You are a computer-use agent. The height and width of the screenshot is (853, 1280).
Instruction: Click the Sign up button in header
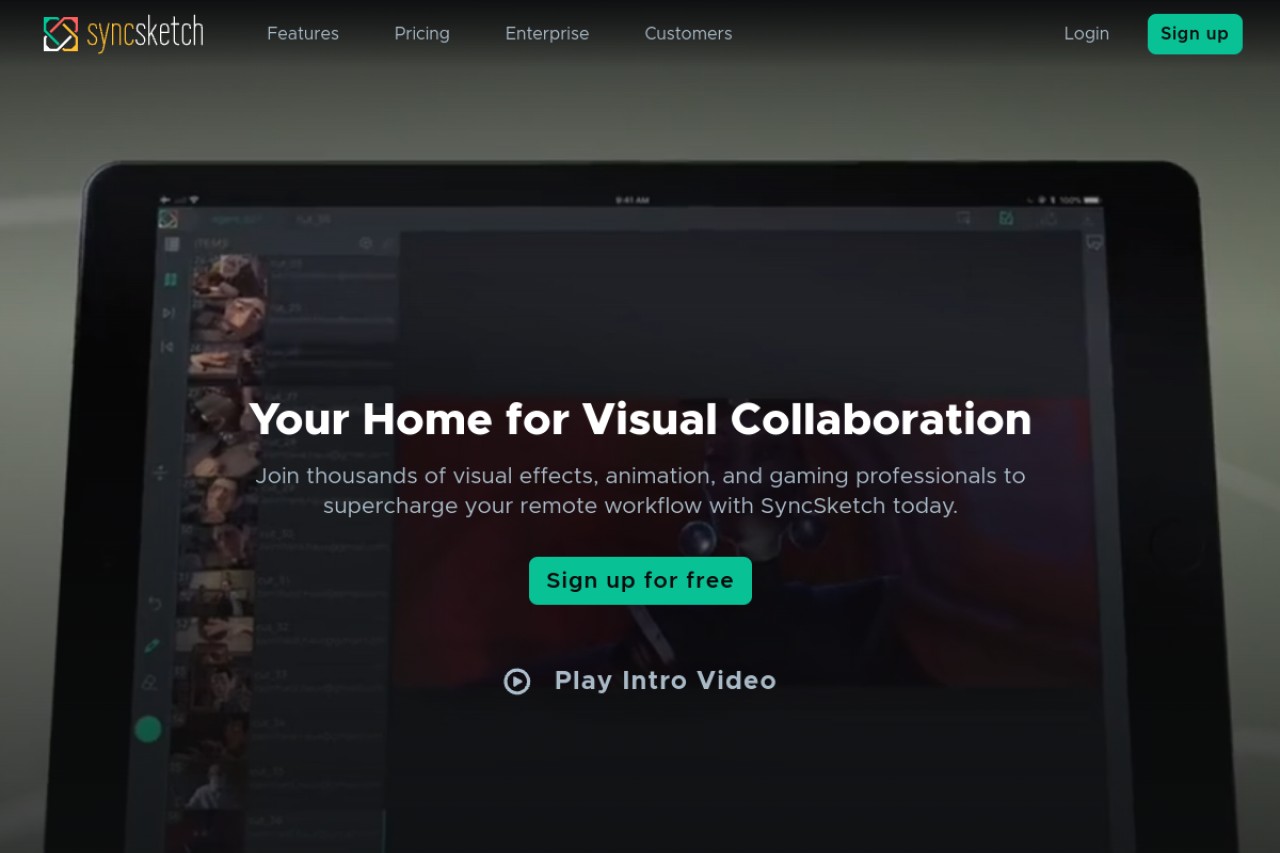(1195, 34)
